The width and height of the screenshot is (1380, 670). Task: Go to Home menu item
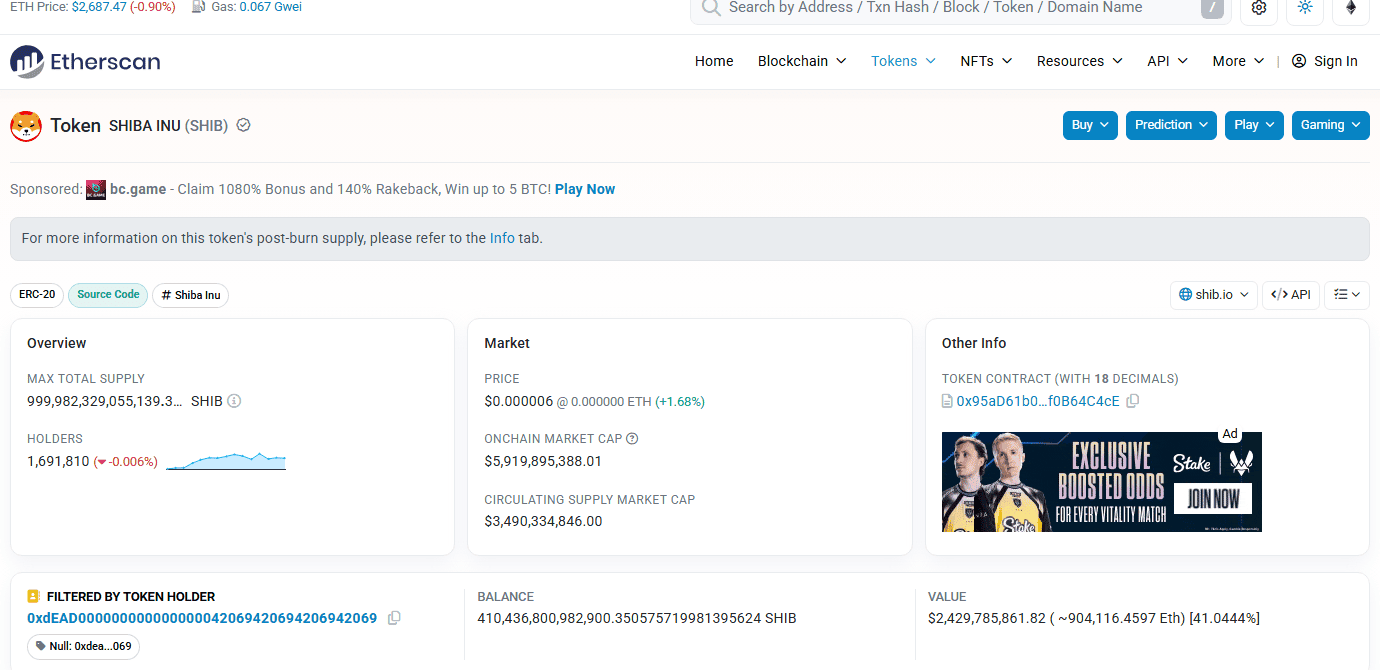(x=714, y=61)
